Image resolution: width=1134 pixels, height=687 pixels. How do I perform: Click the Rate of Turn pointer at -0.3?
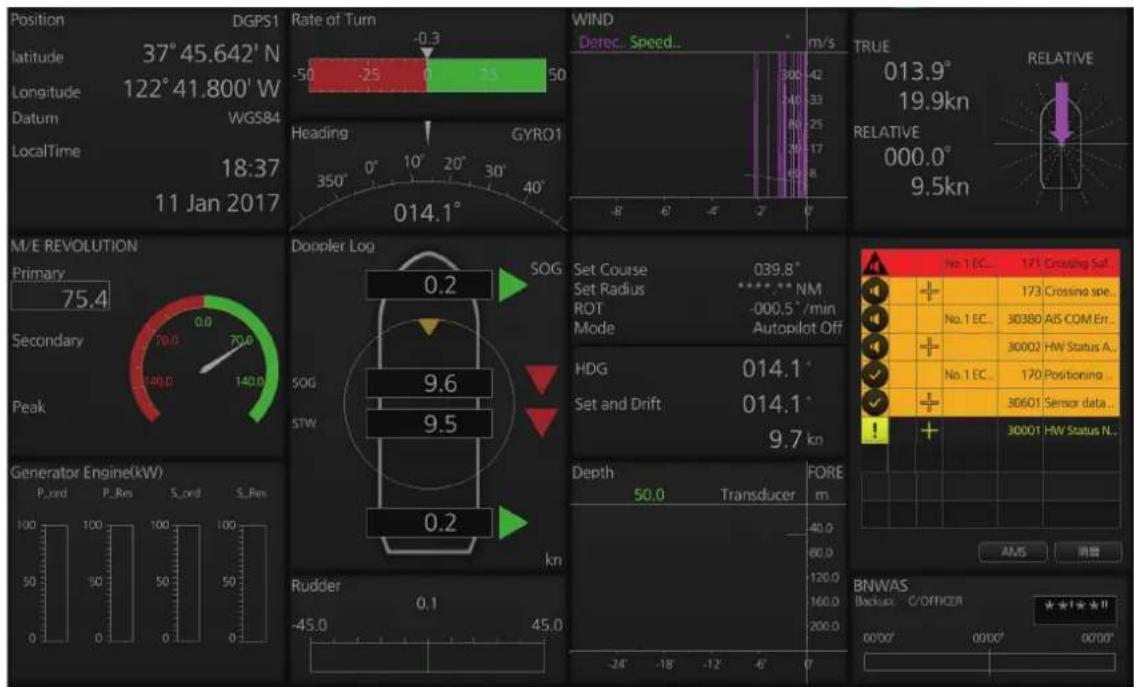pos(427,54)
